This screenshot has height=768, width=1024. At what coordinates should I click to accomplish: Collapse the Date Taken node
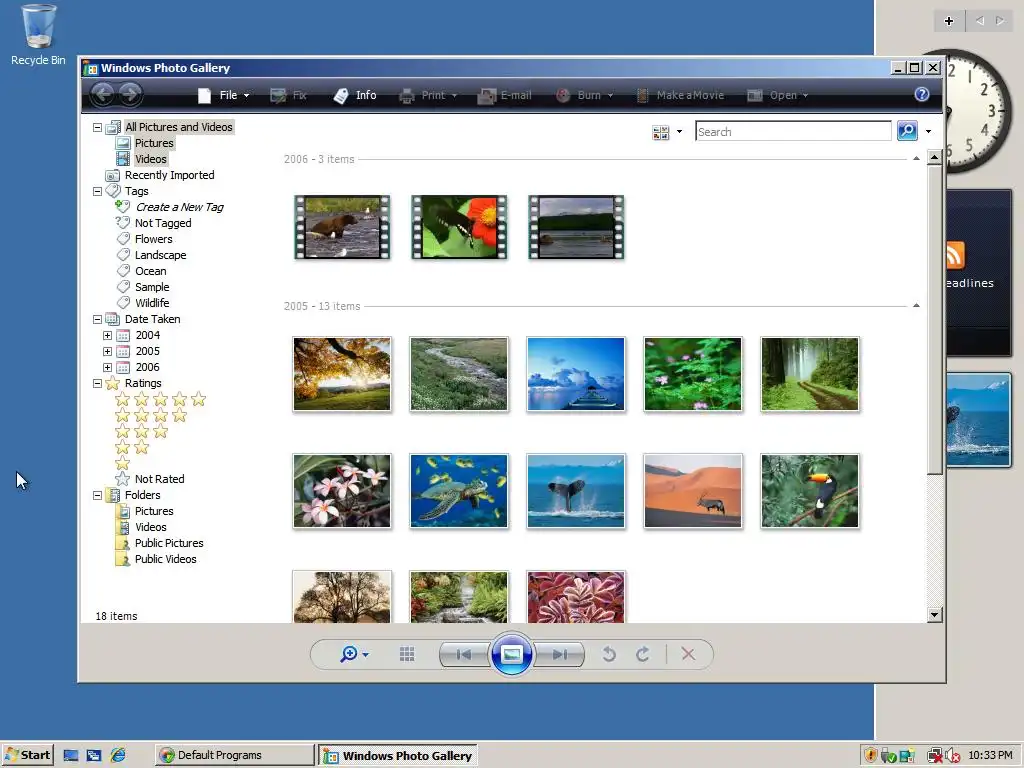click(x=97, y=319)
